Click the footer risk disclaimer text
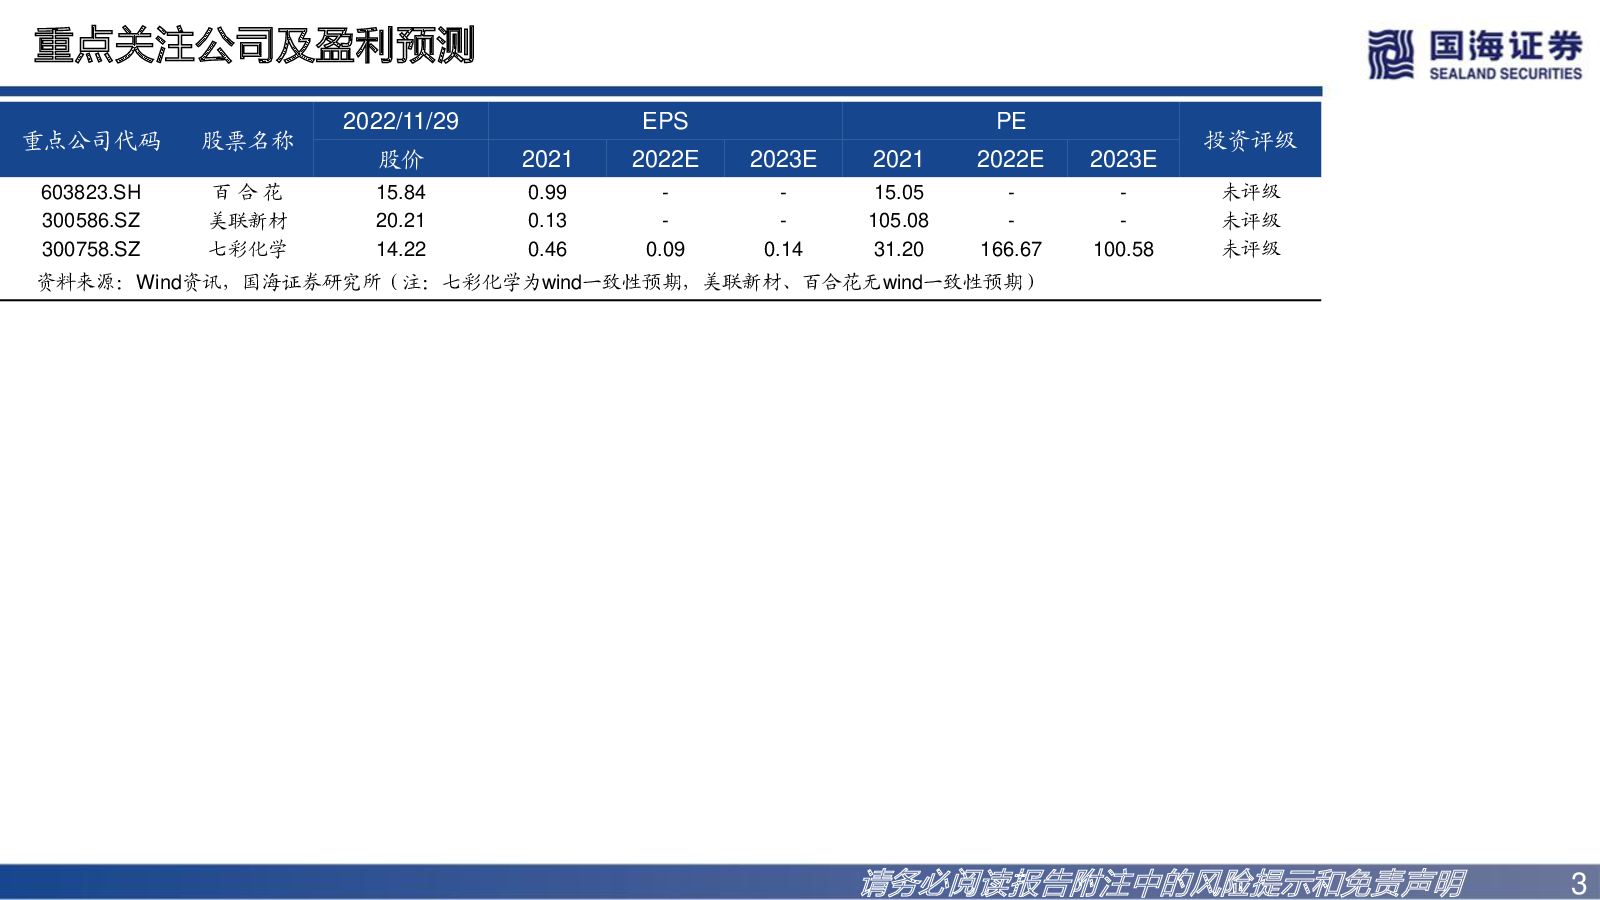 [x=1162, y=883]
